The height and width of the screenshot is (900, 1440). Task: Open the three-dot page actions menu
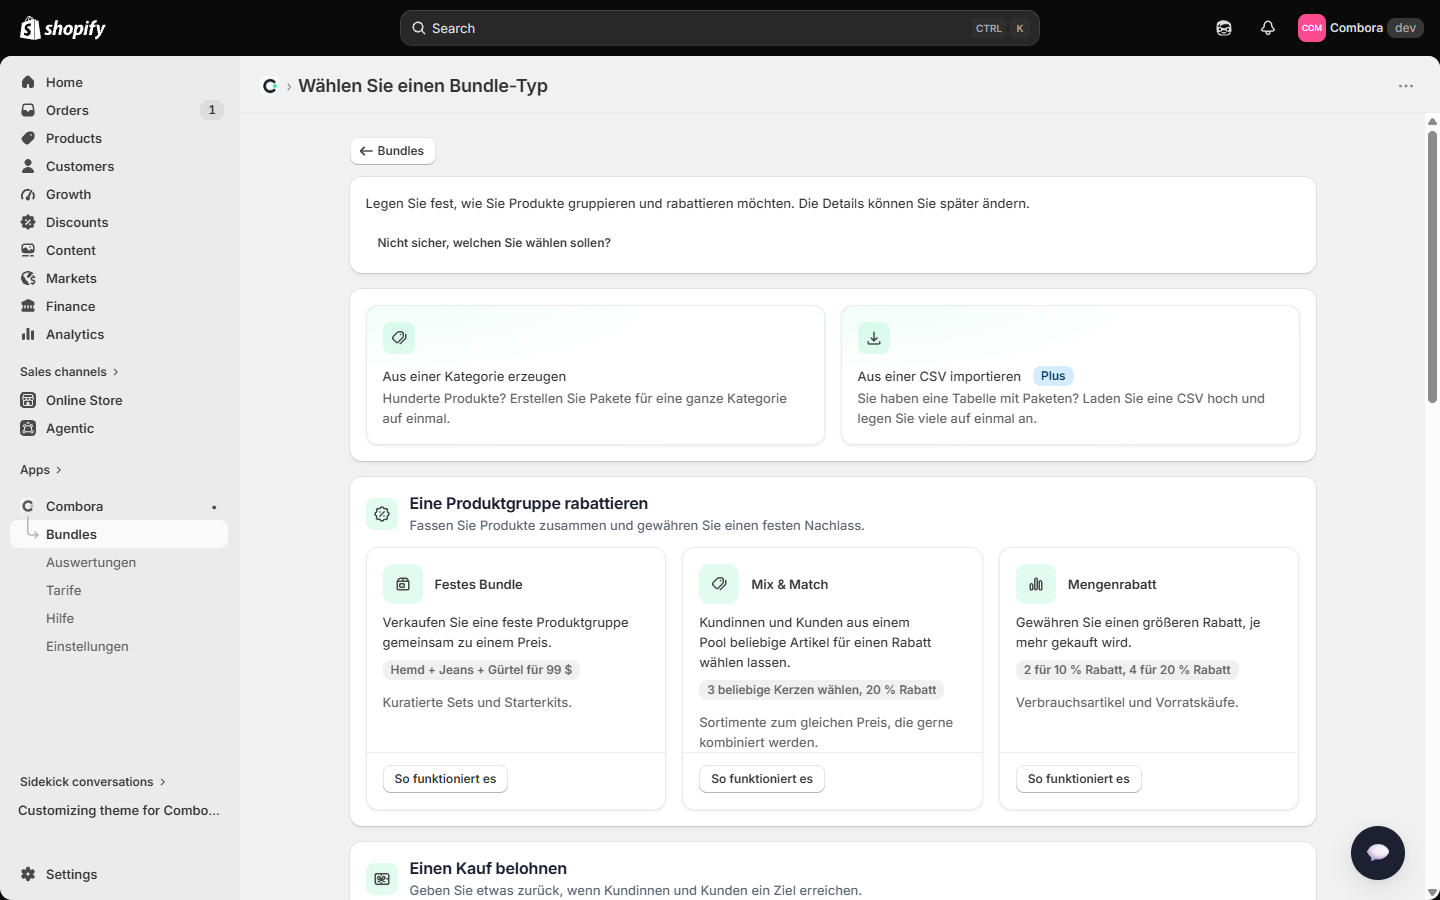click(1406, 86)
